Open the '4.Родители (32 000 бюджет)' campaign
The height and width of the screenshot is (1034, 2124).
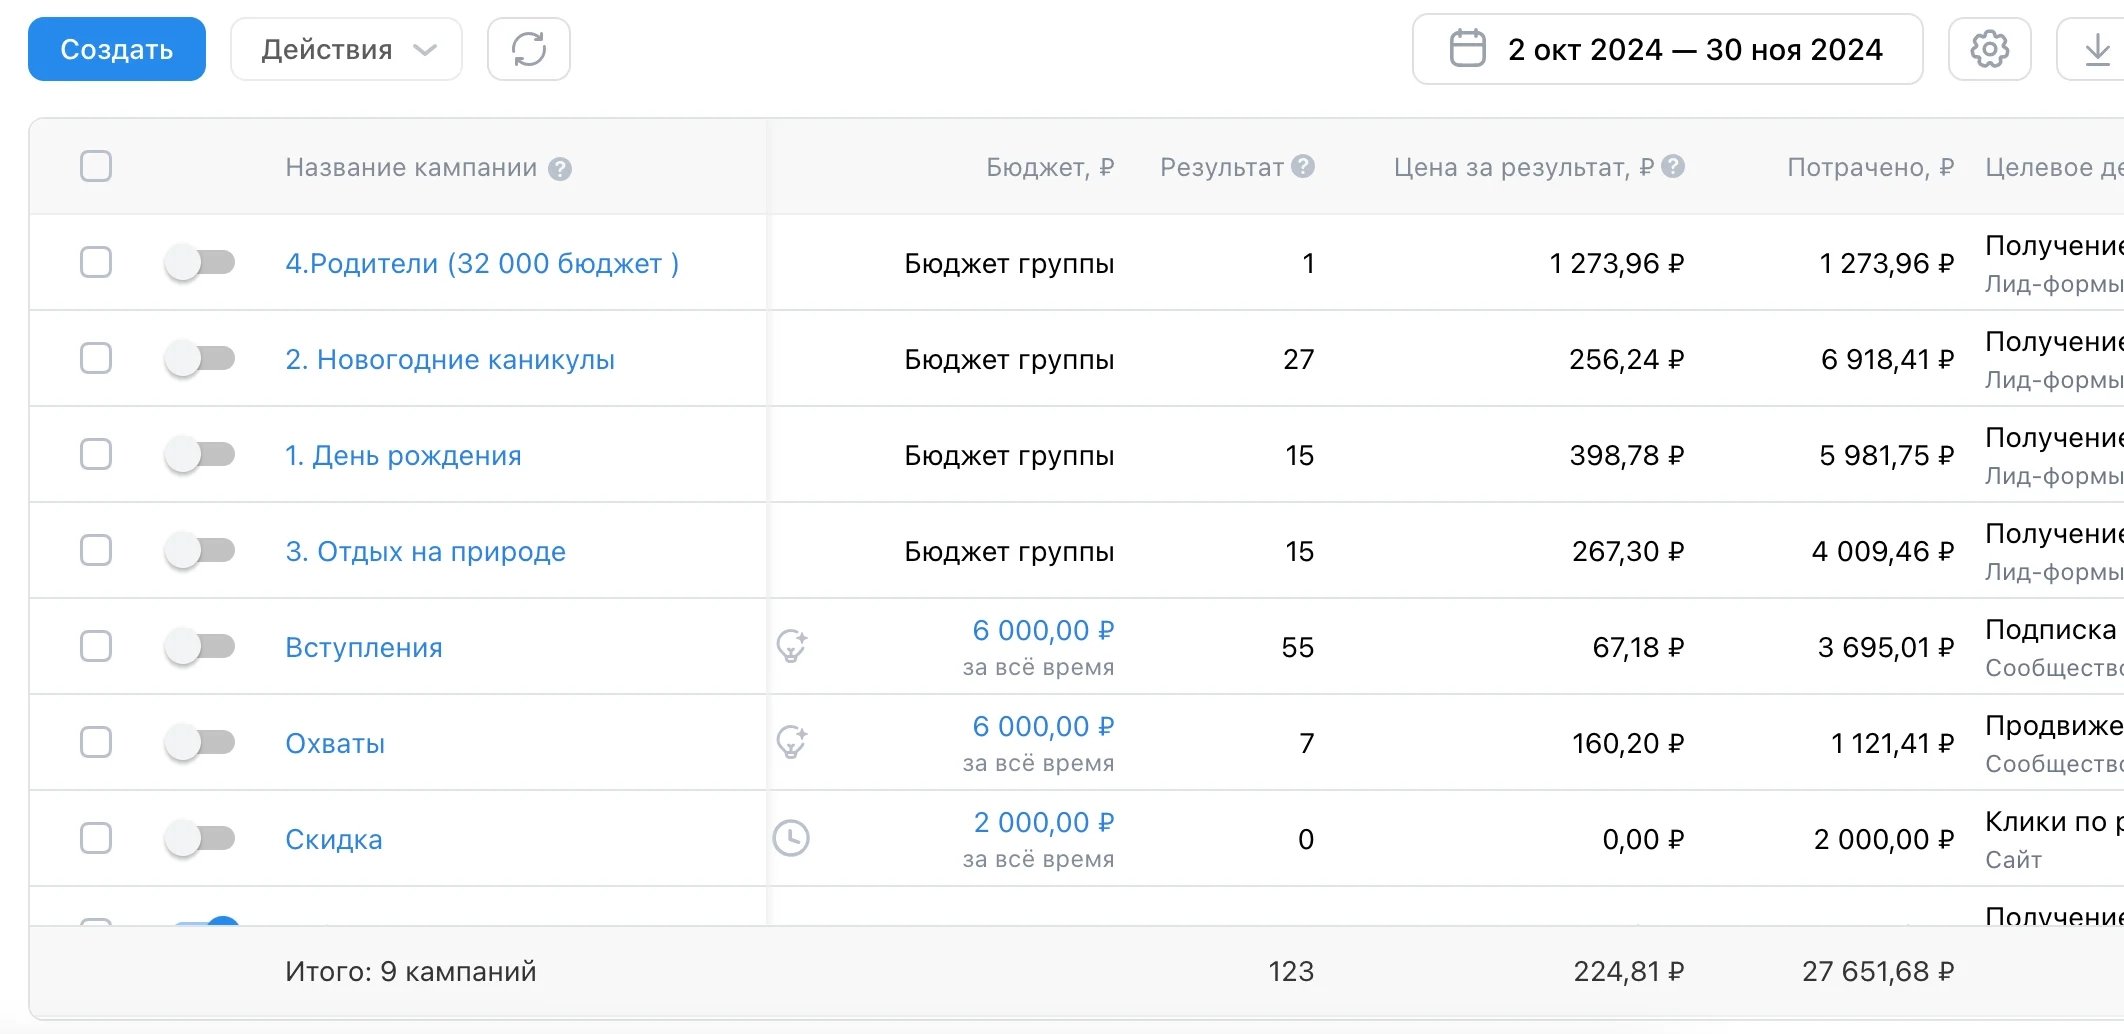[482, 263]
